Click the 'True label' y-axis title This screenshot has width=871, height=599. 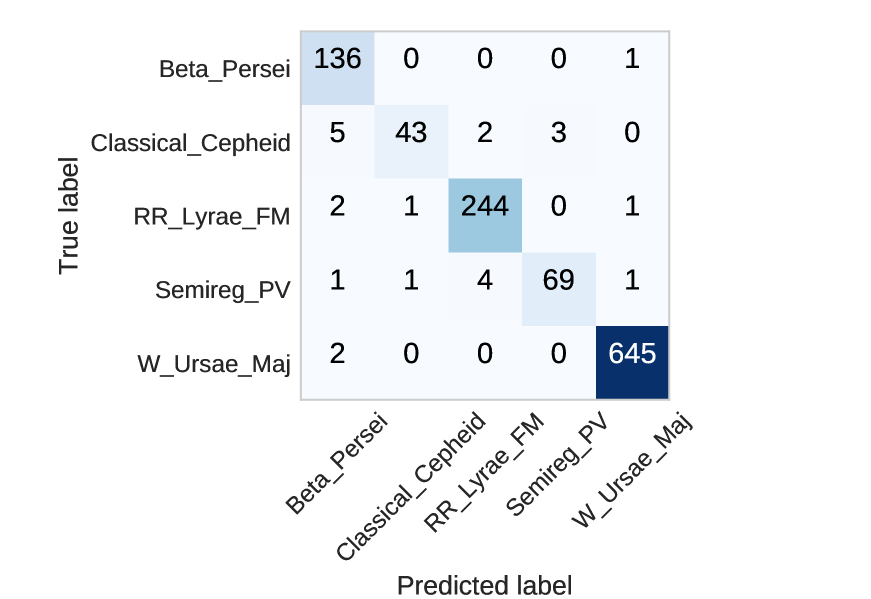68,215
